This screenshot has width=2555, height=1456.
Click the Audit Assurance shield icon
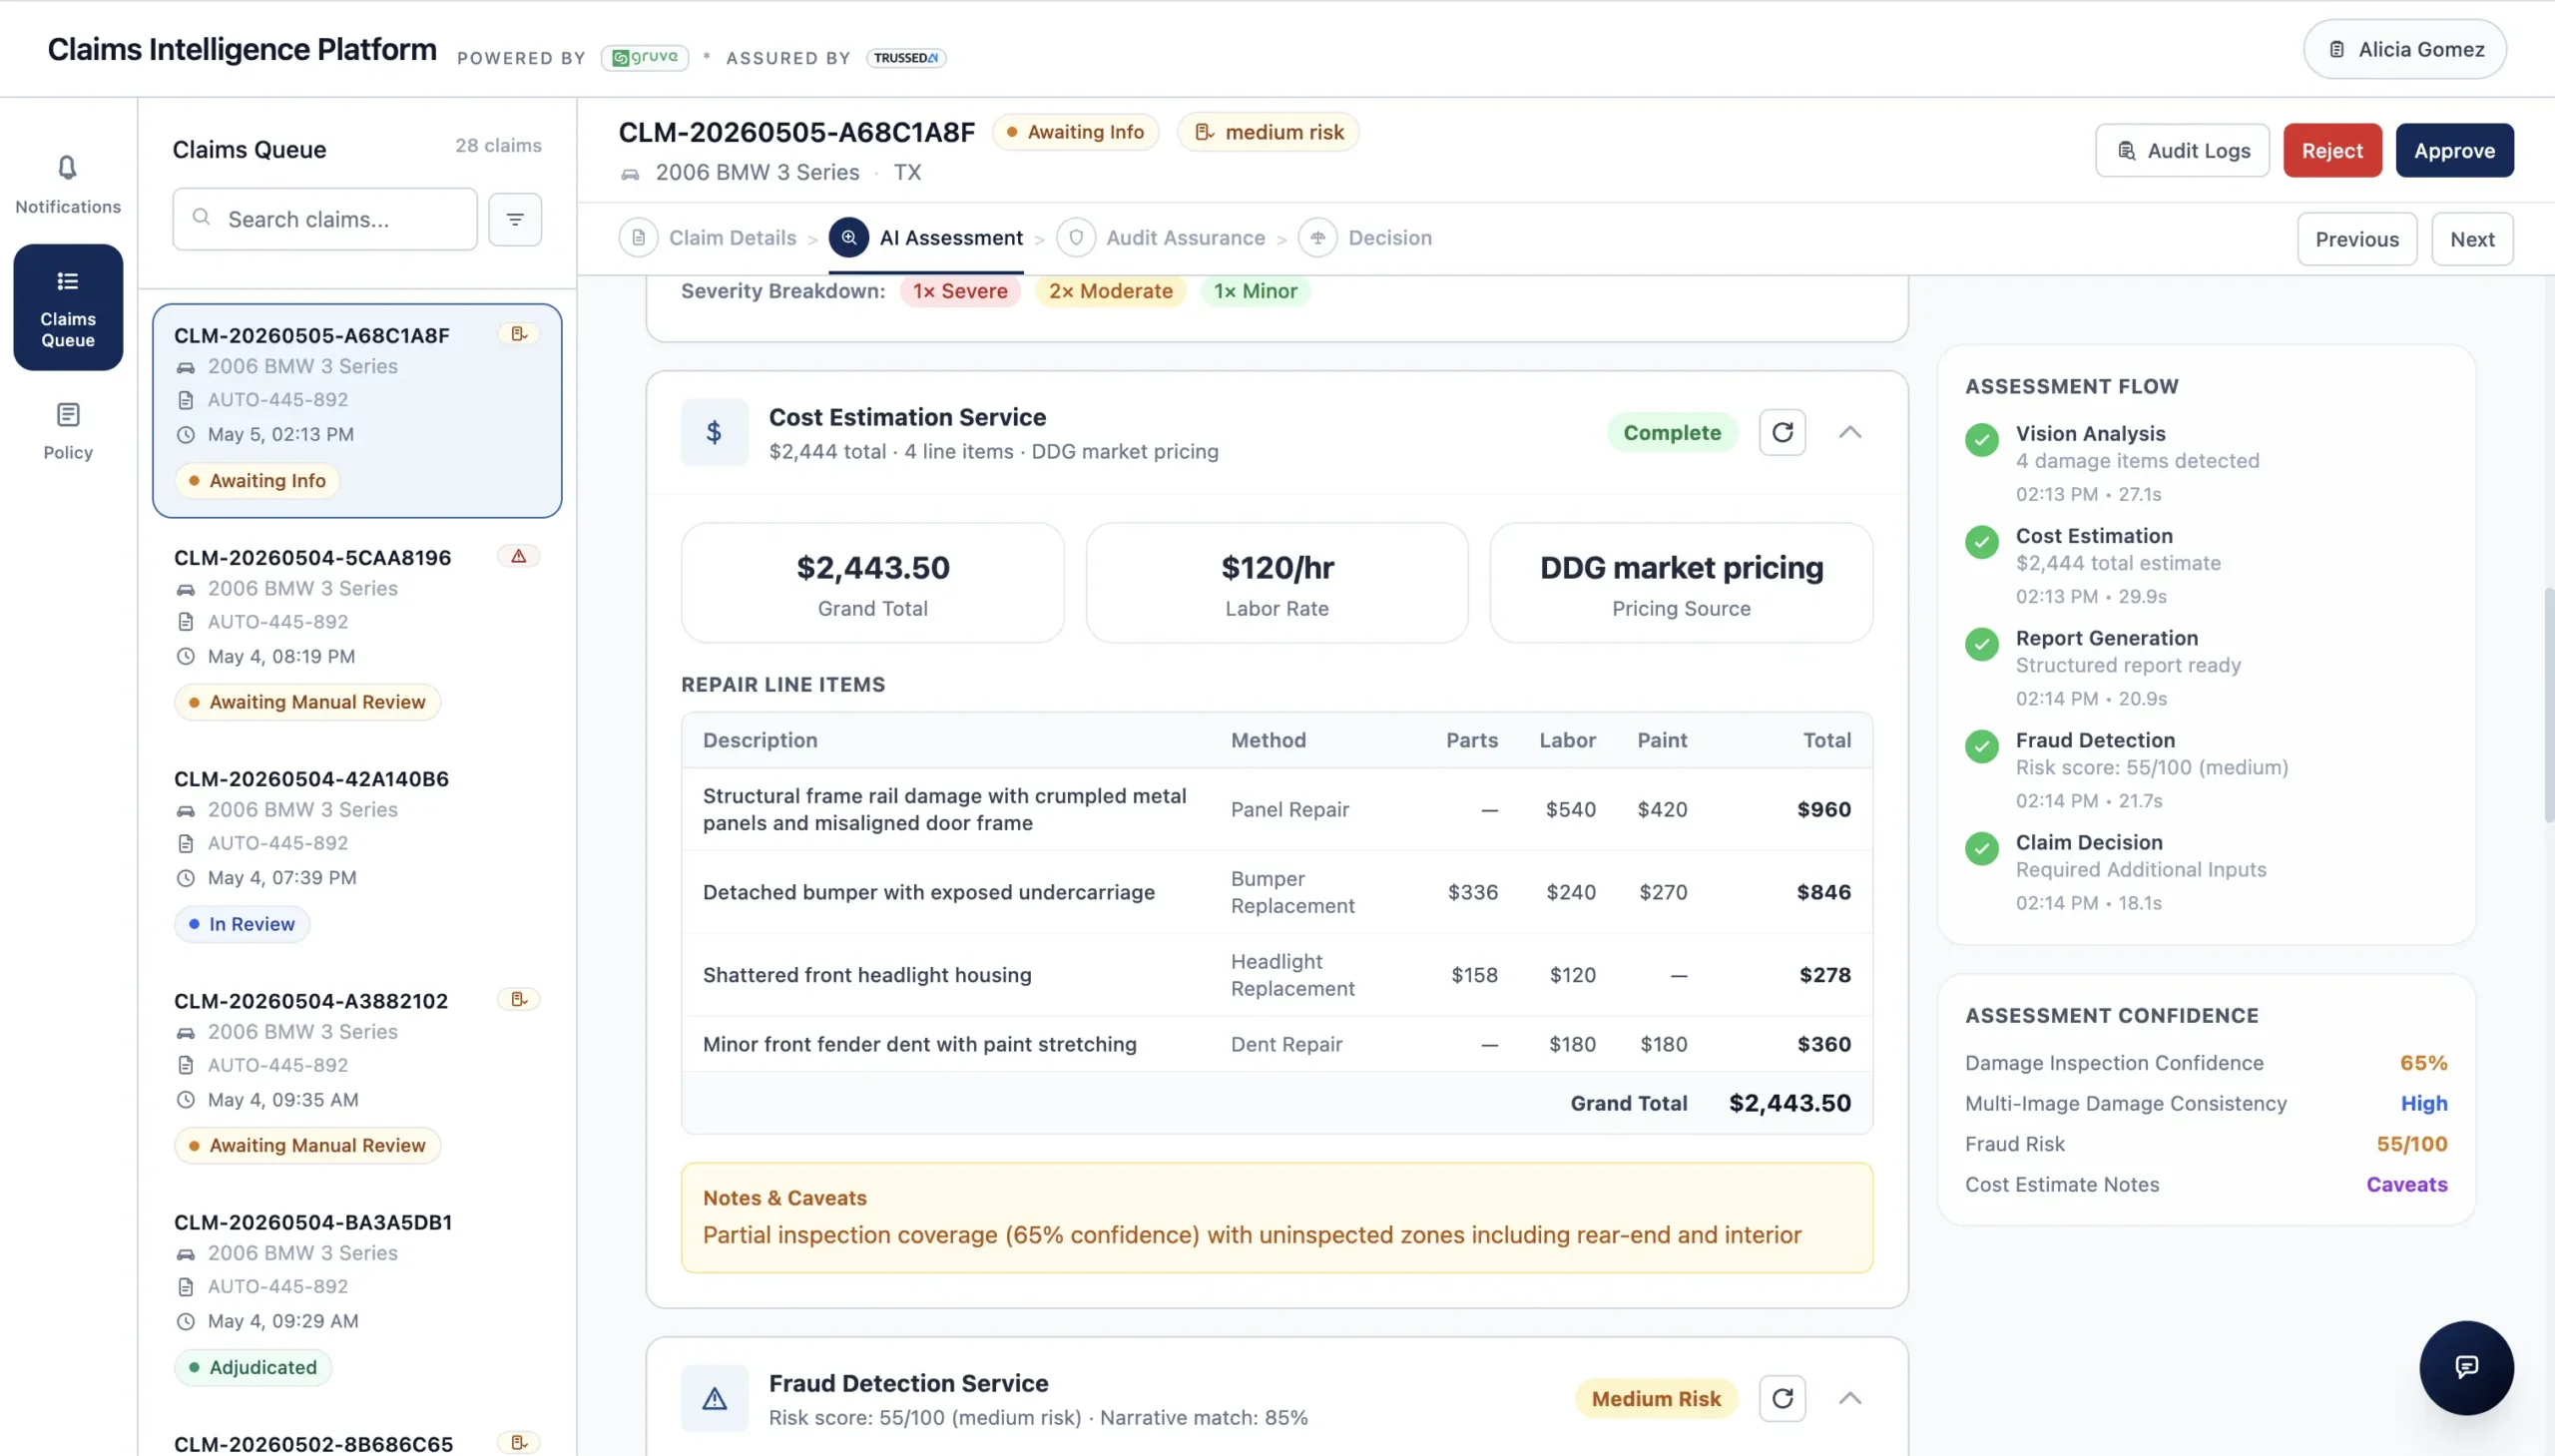click(x=1076, y=238)
